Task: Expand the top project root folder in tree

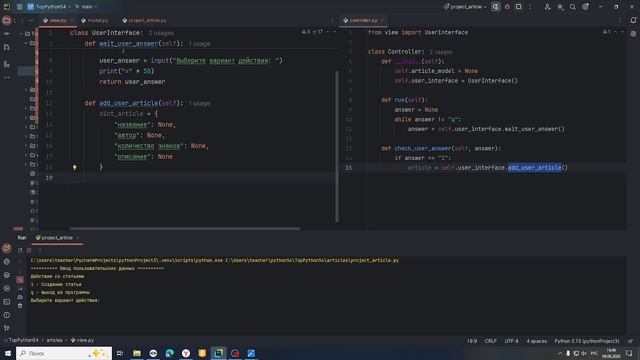Action: point(21,33)
